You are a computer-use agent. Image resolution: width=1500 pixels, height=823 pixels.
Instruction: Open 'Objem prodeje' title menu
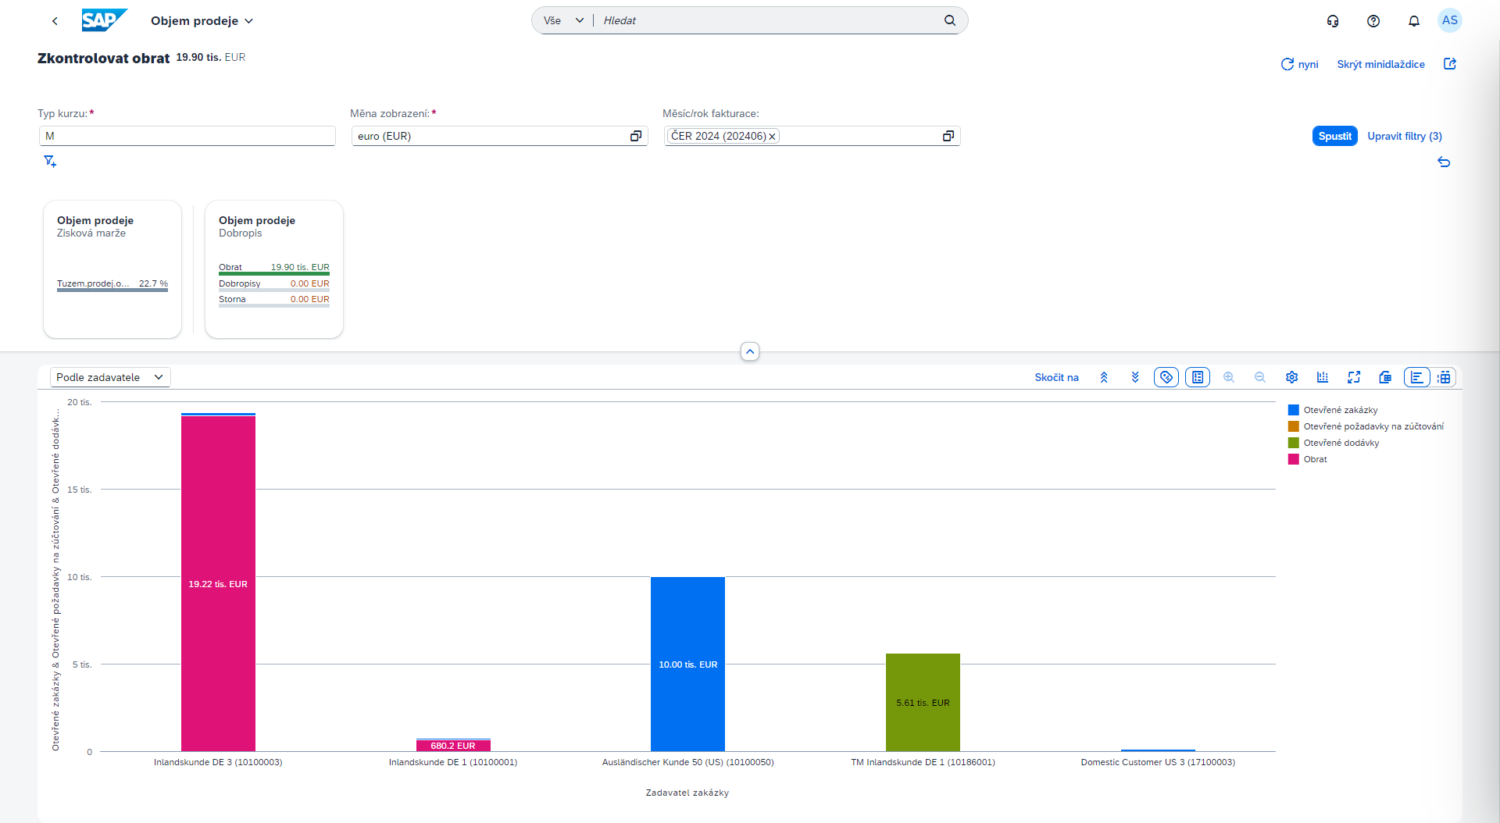pyautogui.click(x=202, y=21)
